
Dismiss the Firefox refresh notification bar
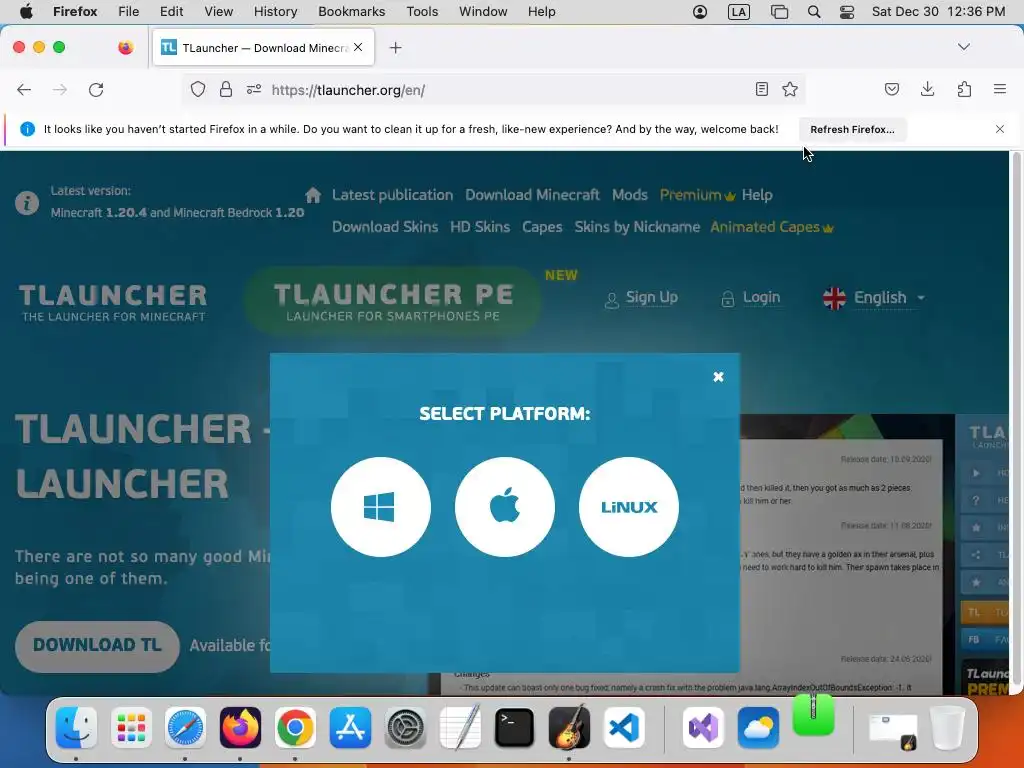1000,129
